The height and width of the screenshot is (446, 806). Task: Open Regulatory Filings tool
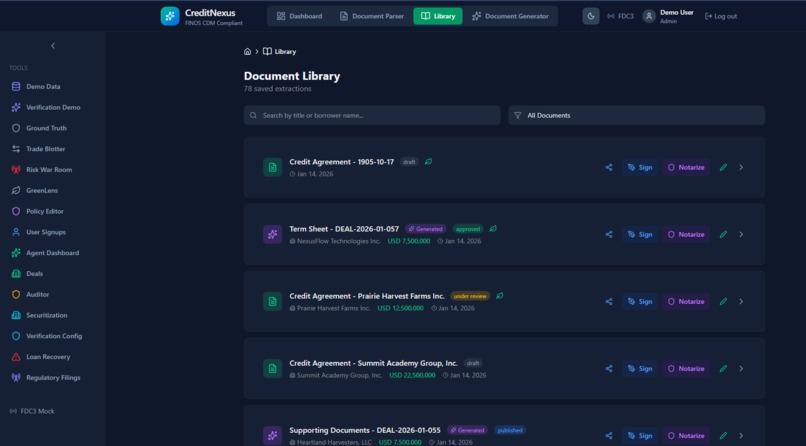53,378
